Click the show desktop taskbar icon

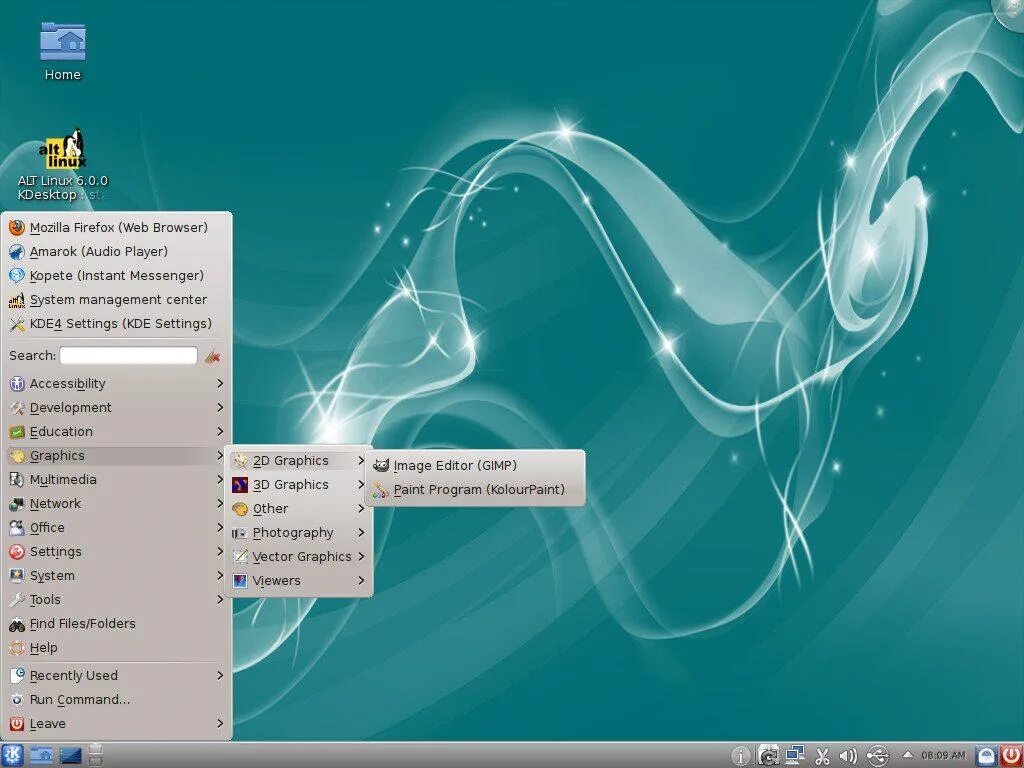click(71, 756)
